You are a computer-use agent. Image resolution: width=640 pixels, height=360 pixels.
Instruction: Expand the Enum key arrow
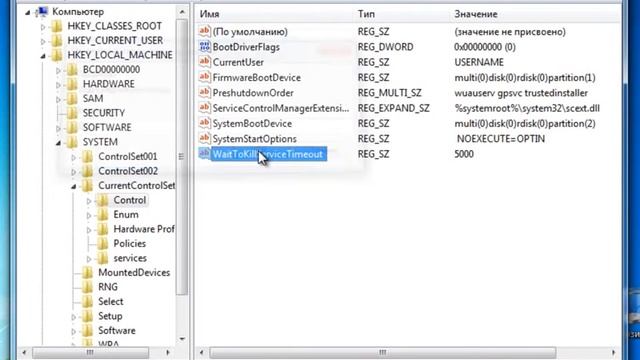click(89, 215)
